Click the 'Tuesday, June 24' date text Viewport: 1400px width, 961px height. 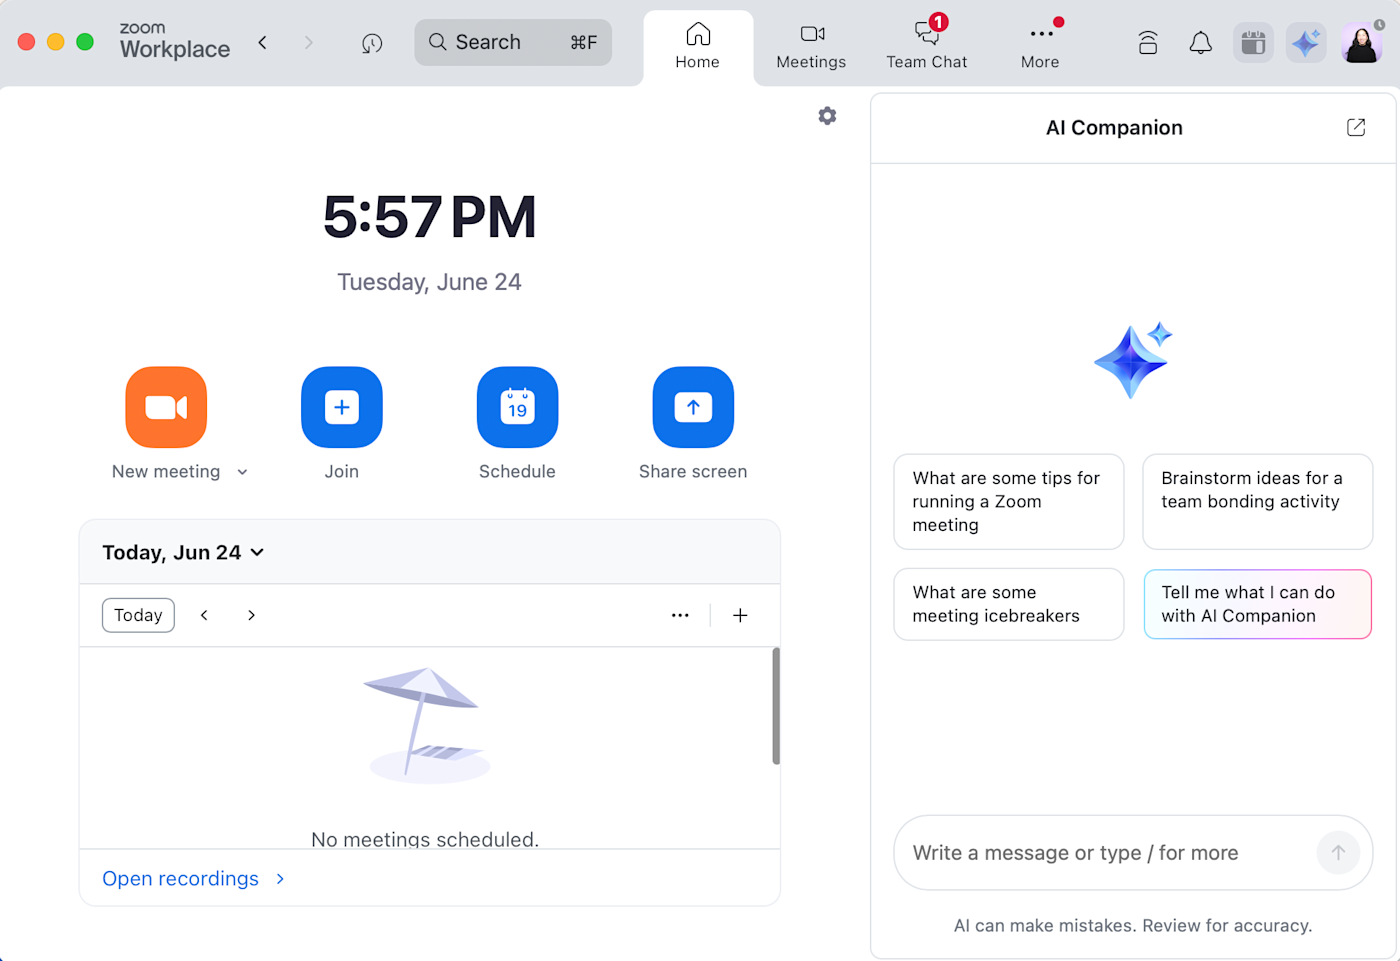pyautogui.click(x=429, y=282)
